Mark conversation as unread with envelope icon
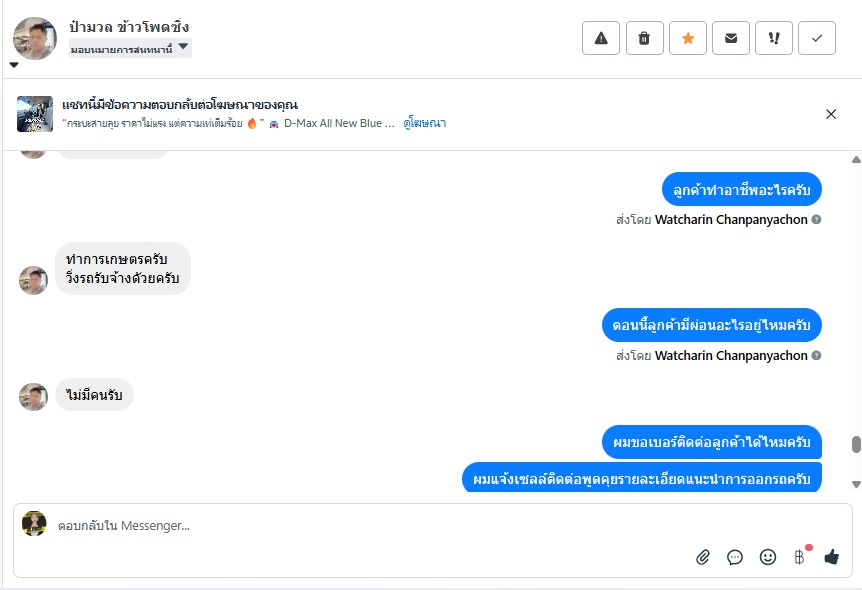The height and width of the screenshot is (590, 862). click(x=731, y=38)
